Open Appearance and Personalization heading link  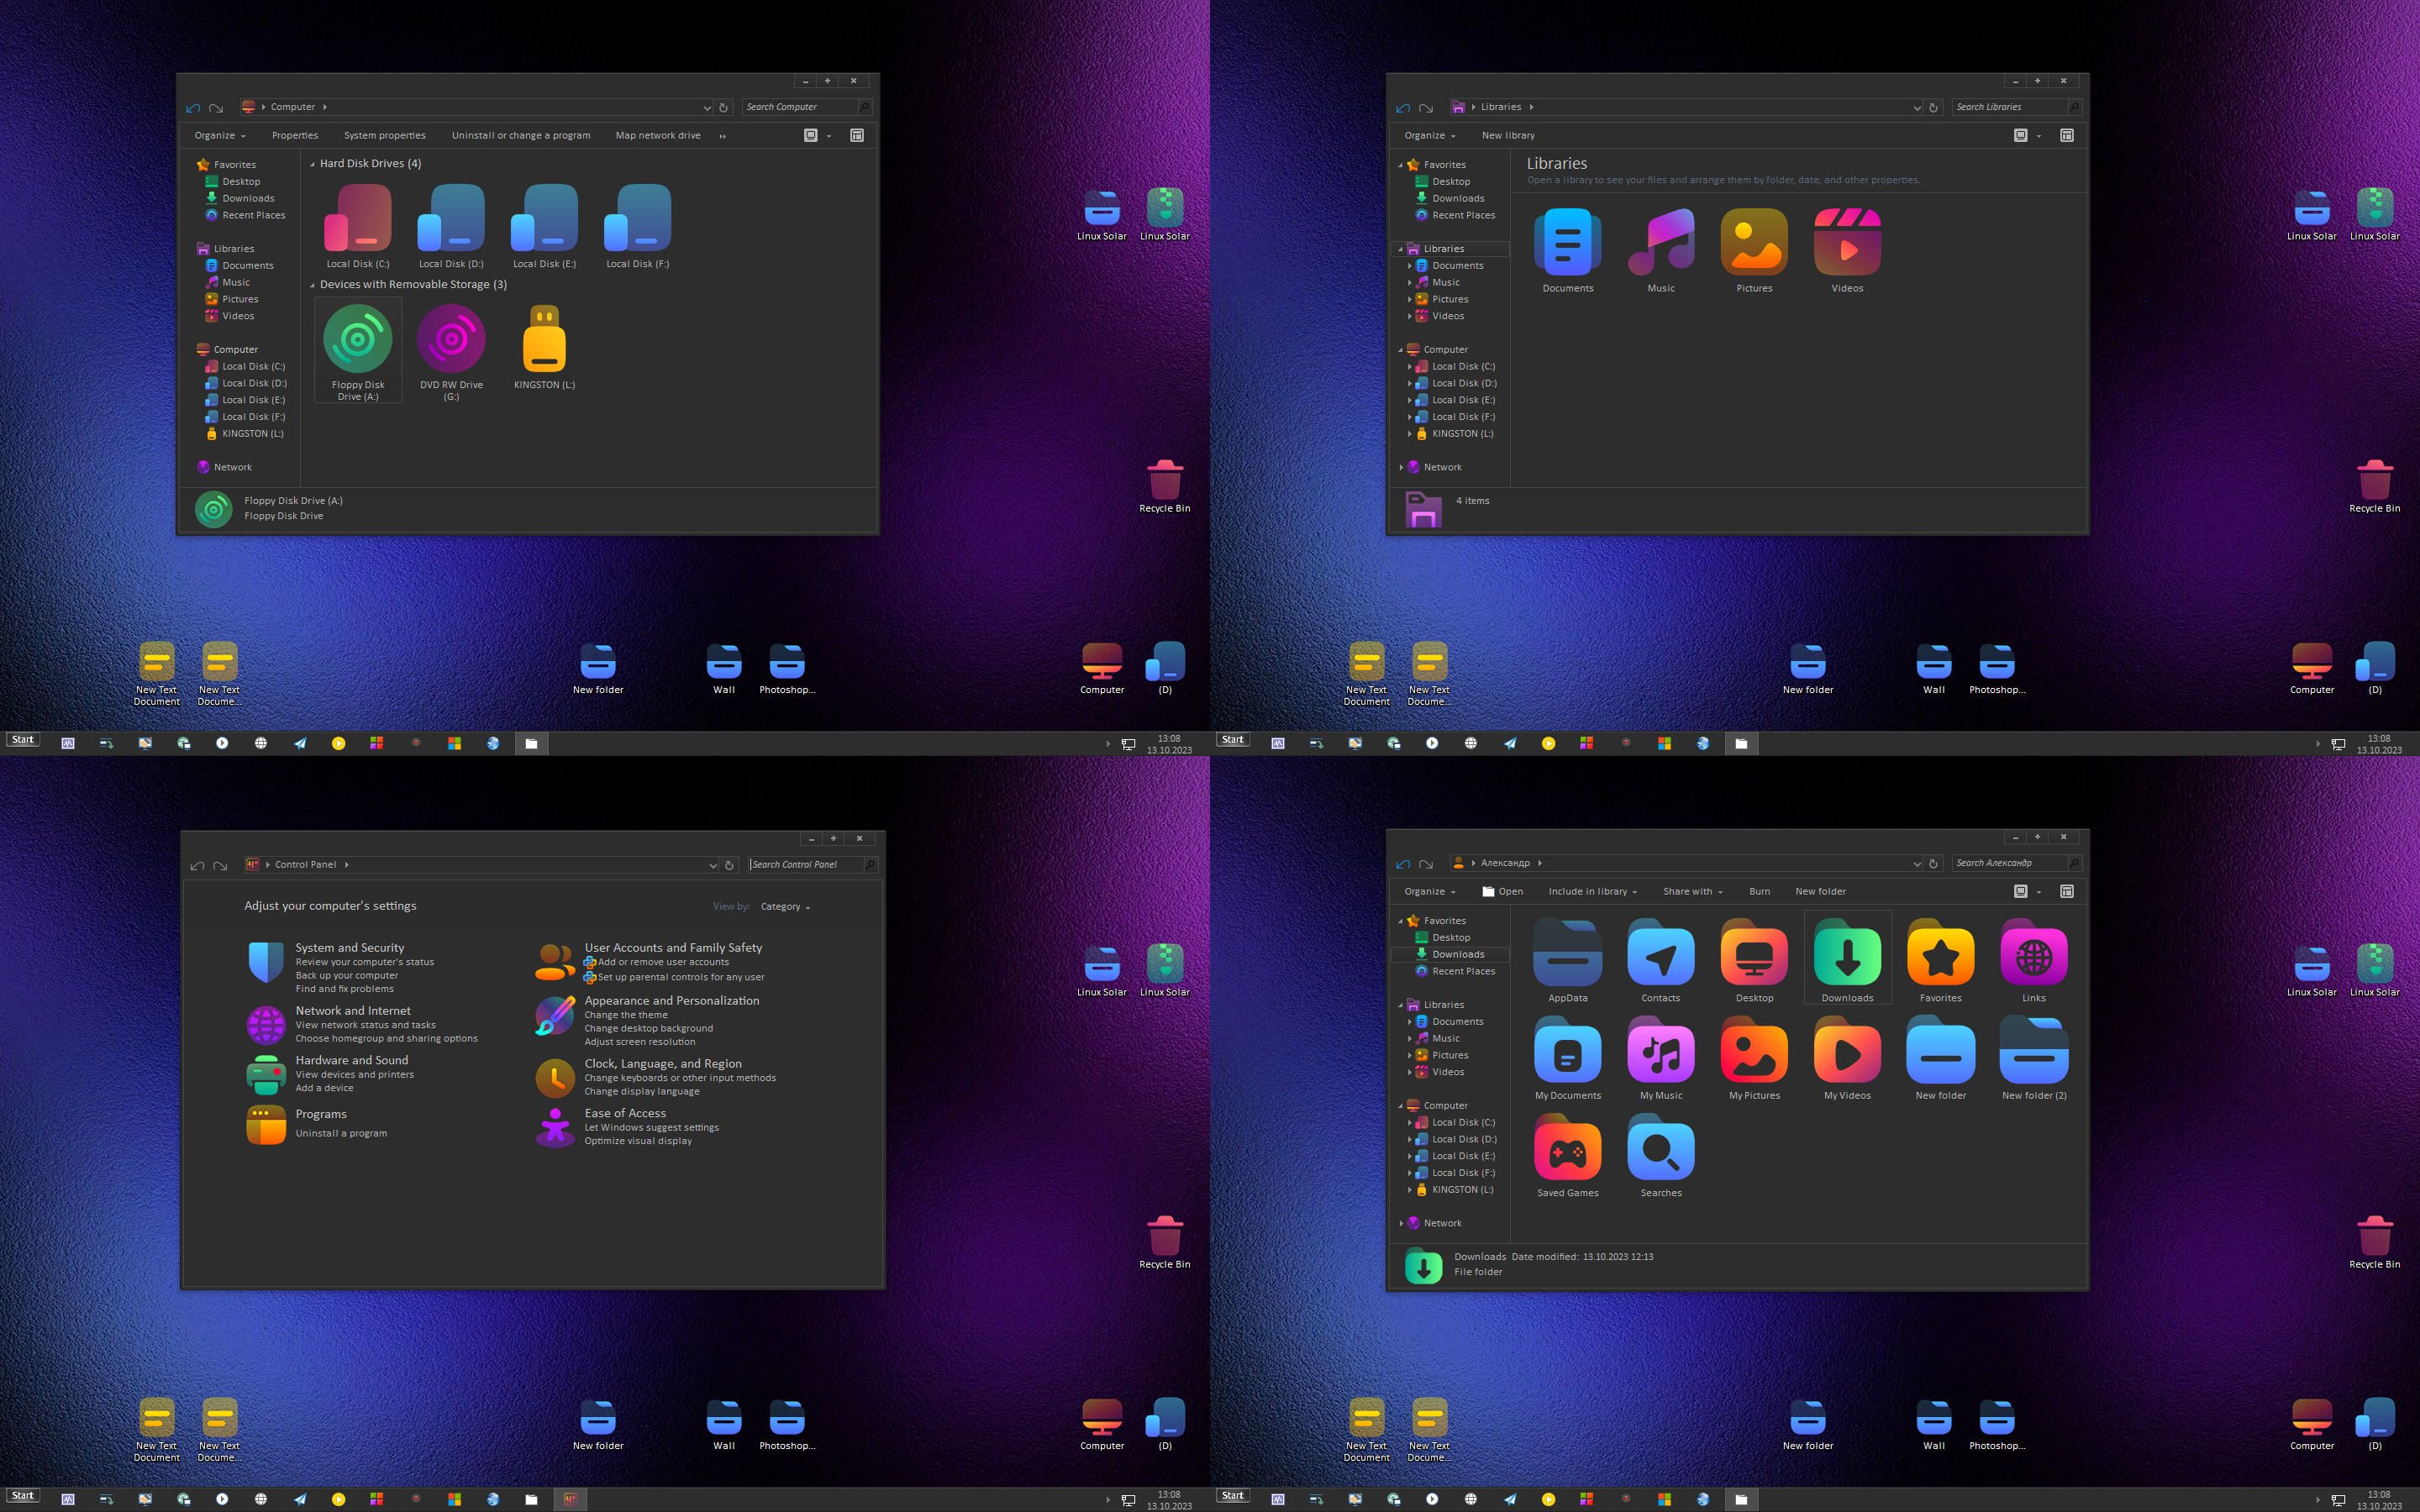click(x=672, y=1000)
